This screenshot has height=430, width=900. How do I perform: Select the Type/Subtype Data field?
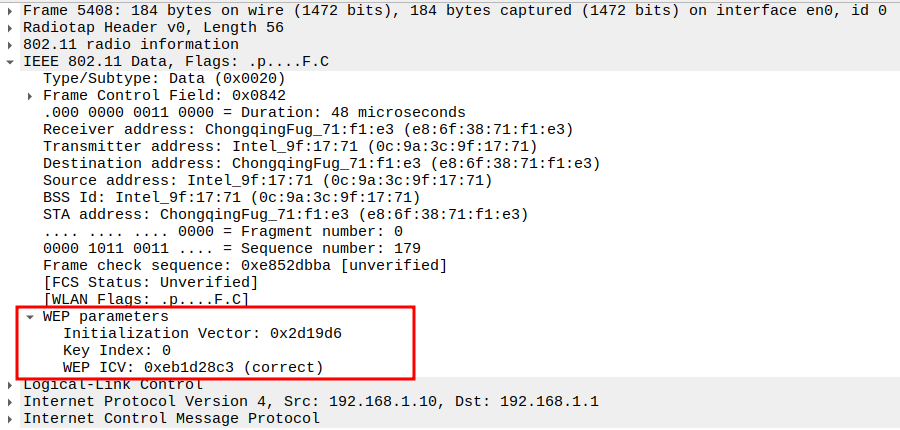tap(165, 78)
